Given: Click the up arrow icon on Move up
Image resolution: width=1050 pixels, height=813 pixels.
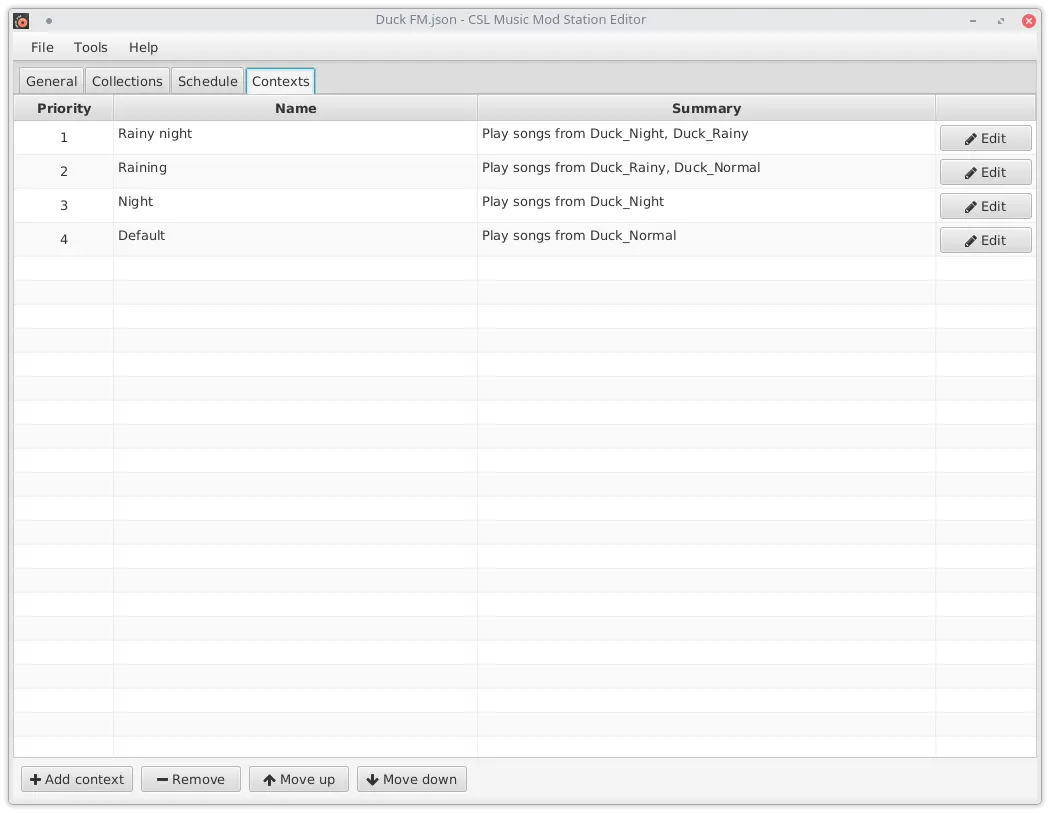Looking at the screenshot, I should [269, 780].
